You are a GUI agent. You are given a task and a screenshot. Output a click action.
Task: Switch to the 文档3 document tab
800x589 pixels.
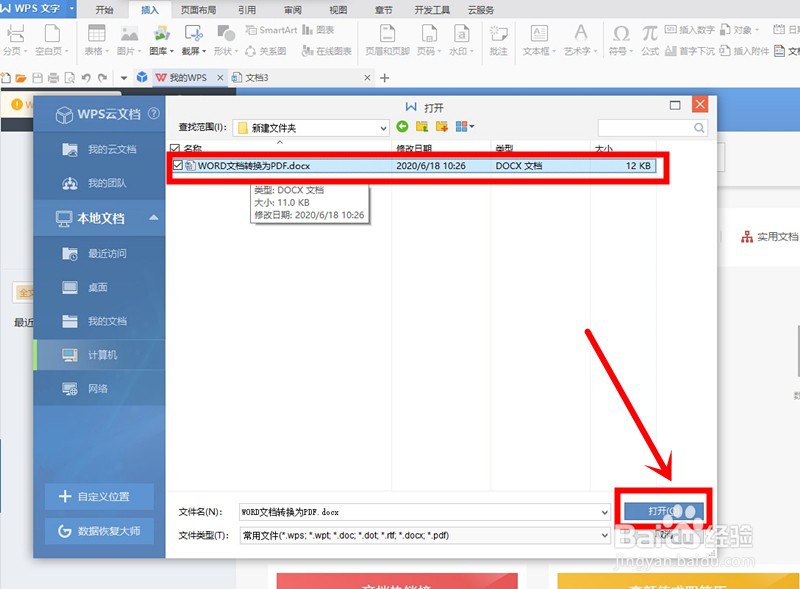(301, 78)
